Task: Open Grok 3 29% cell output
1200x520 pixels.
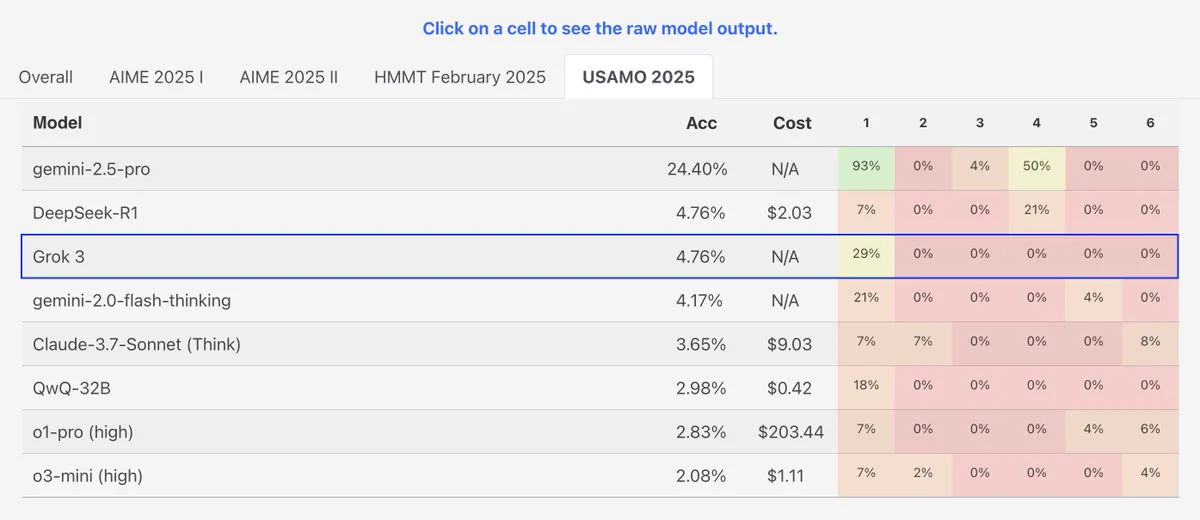Action: pyautogui.click(x=866, y=256)
